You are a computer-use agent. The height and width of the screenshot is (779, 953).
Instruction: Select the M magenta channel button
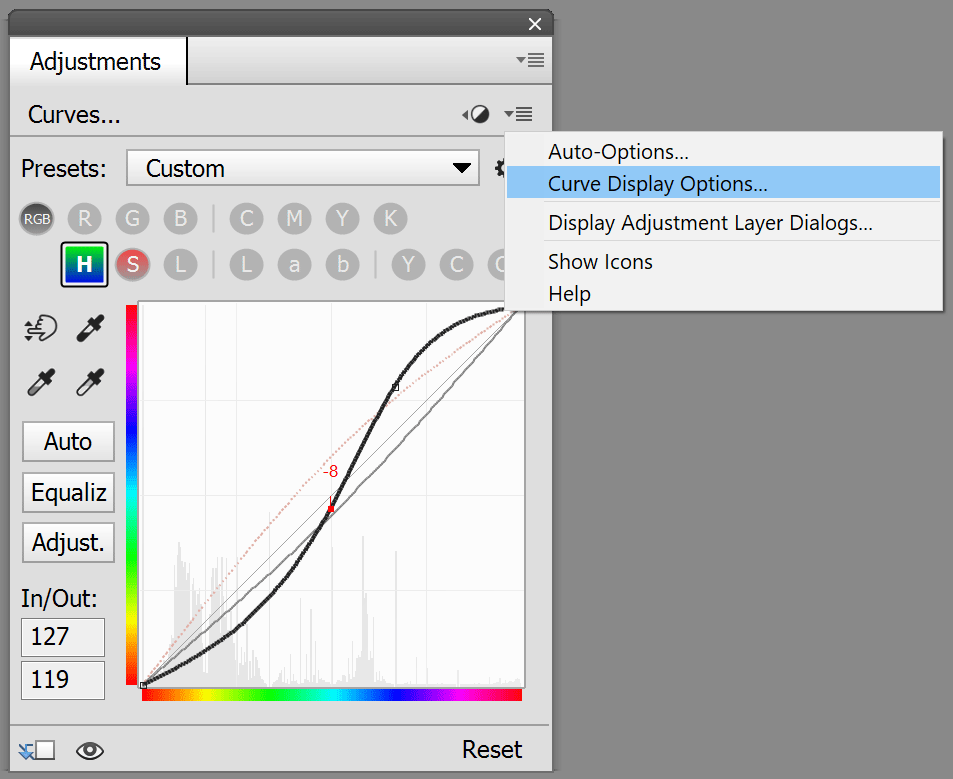(294, 219)
